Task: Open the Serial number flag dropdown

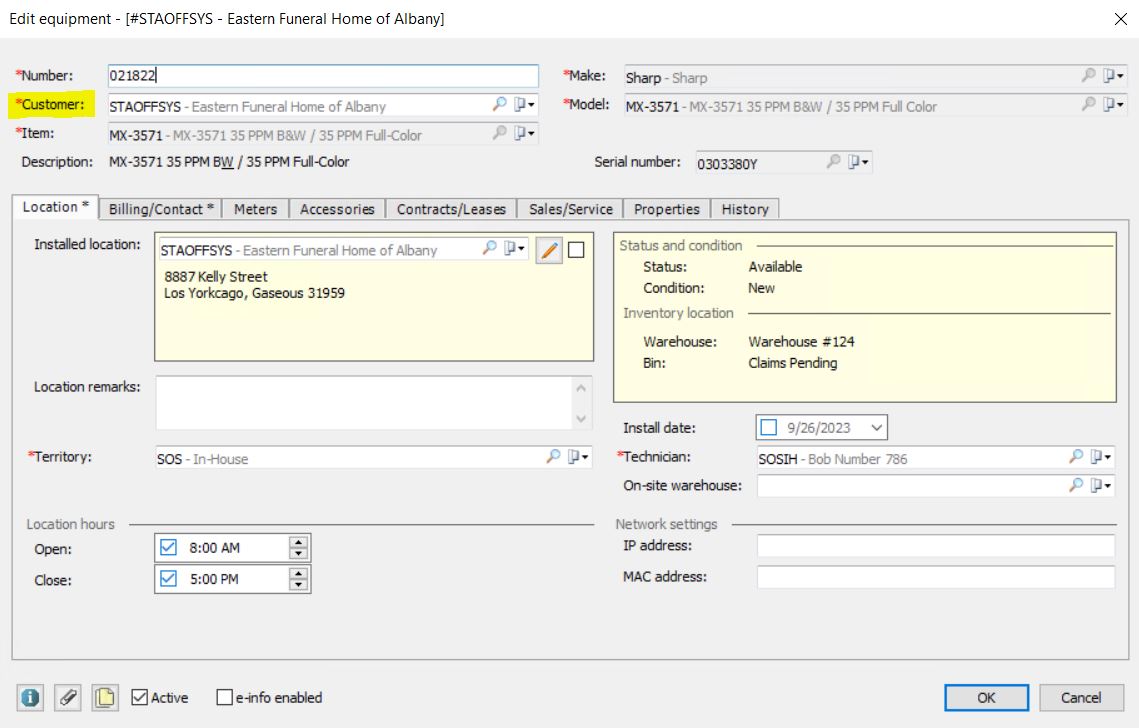Action: (x=859, y=161)
